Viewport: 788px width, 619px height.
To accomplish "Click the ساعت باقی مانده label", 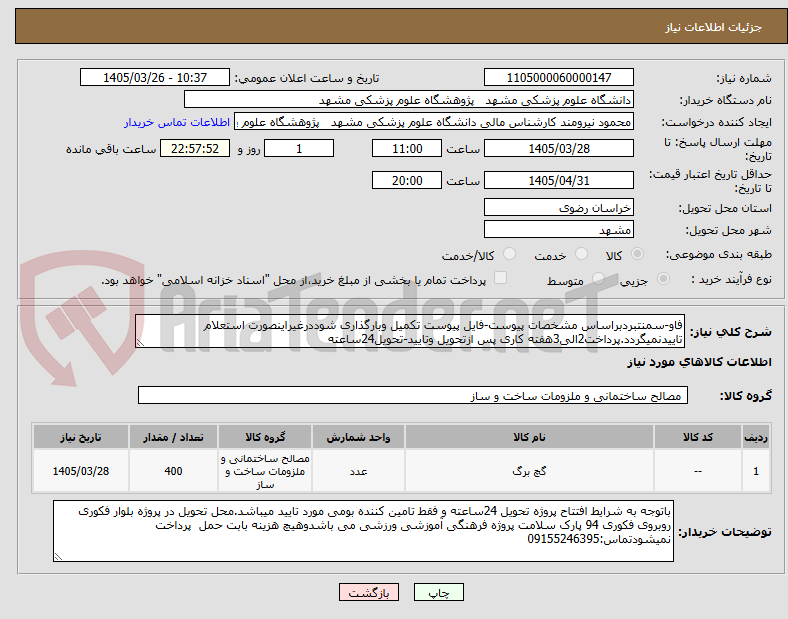I will point(111,149).
